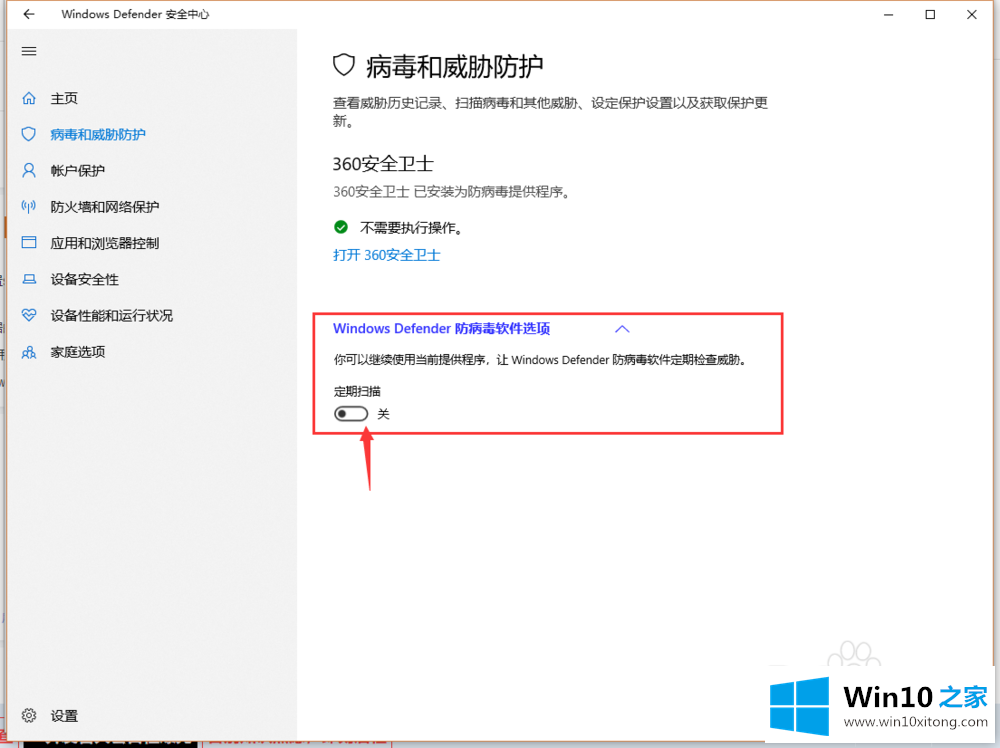Click the firewall antenna icon

pyautogui.click(x=29, y=206)
